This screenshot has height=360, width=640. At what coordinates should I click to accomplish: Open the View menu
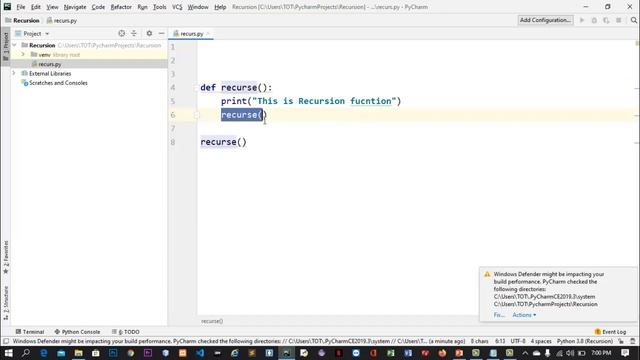pos(52,7)
